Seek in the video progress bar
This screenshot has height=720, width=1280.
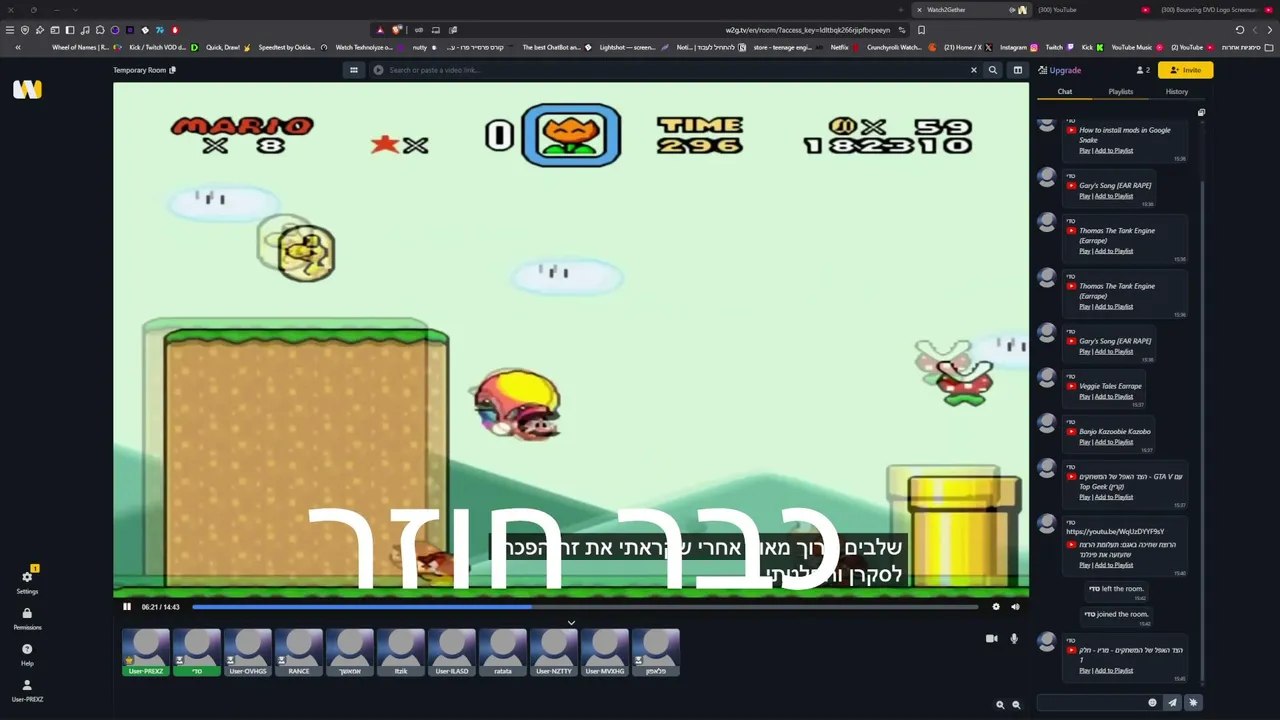tap(585, 607)
